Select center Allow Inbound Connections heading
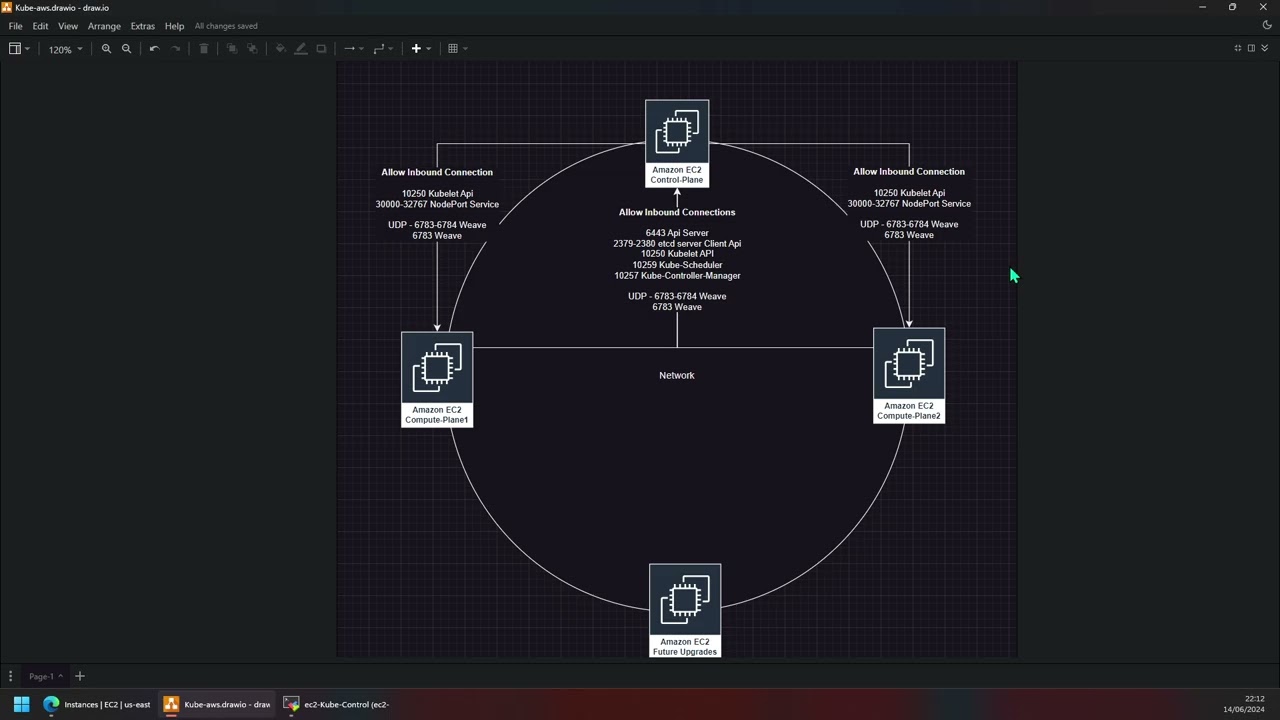The height and width of the screenshot is (720, 1280). 677,212
